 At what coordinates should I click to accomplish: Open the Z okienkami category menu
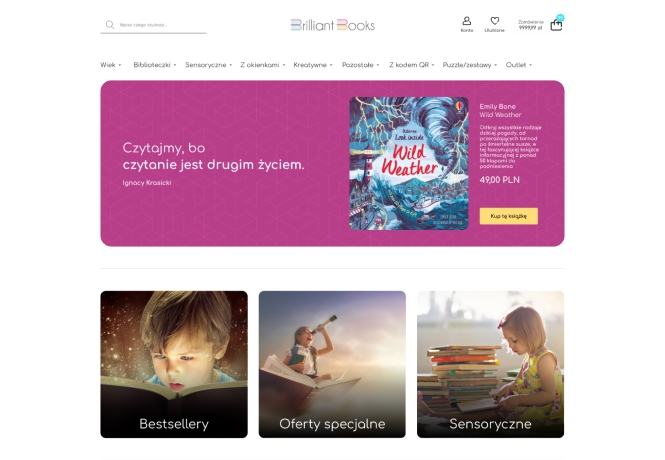point(263,65)
